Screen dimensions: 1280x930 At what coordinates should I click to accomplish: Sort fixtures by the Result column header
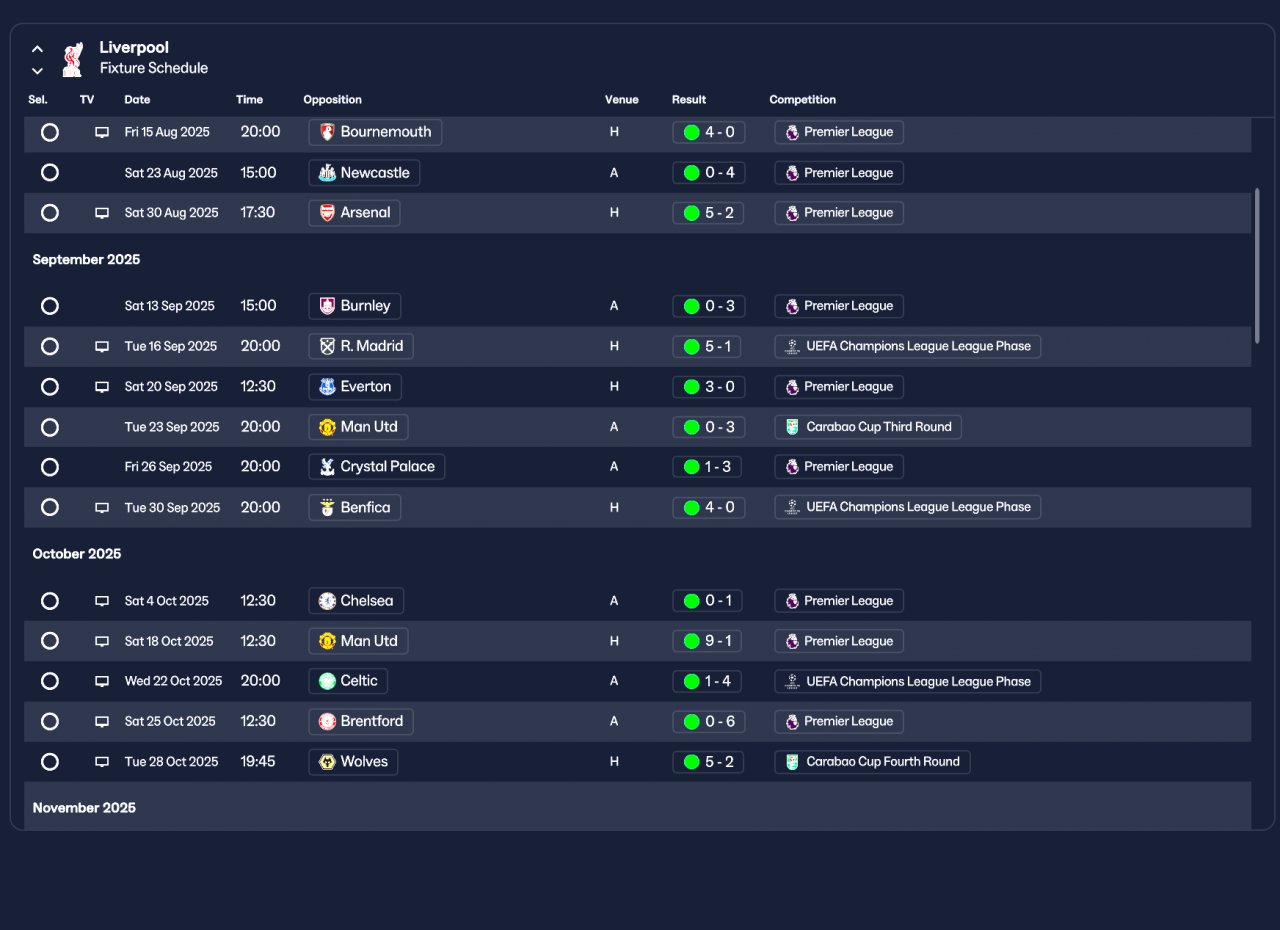click(x=689, y=100)
